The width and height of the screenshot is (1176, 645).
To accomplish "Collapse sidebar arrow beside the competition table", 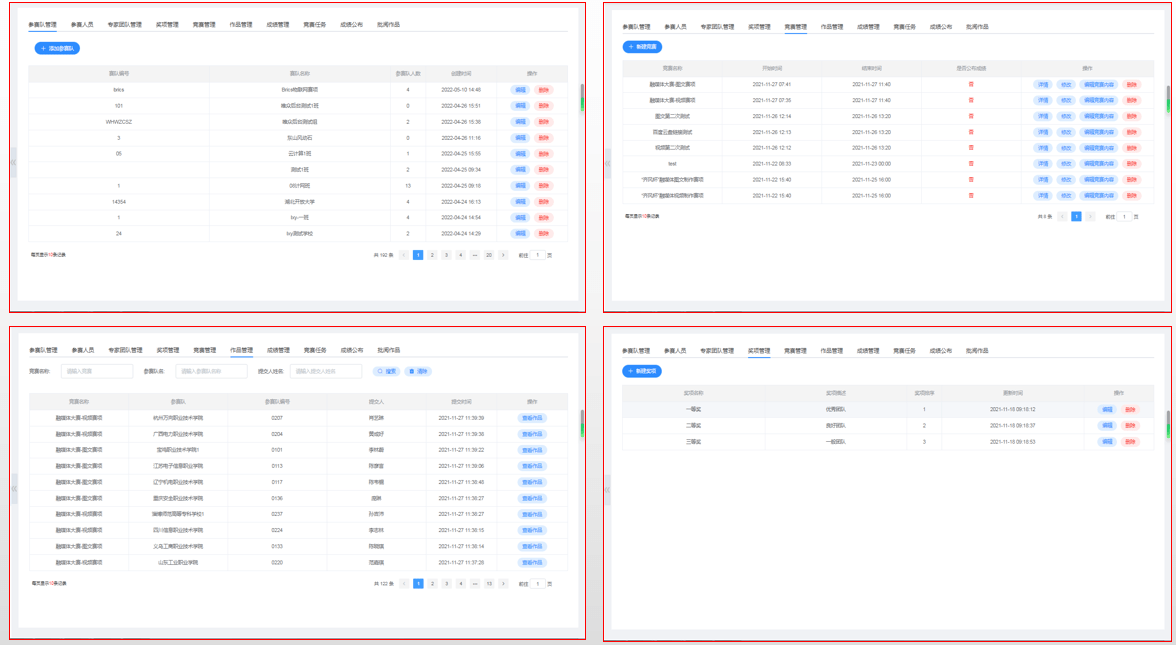I will coord(607,162).
